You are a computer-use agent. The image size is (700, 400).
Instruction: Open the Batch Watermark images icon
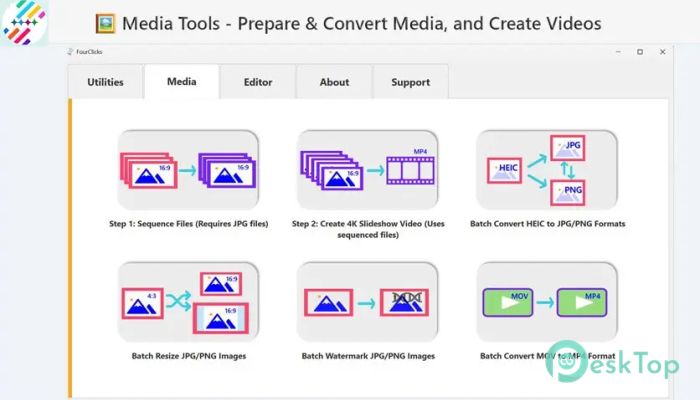[368, 302]
